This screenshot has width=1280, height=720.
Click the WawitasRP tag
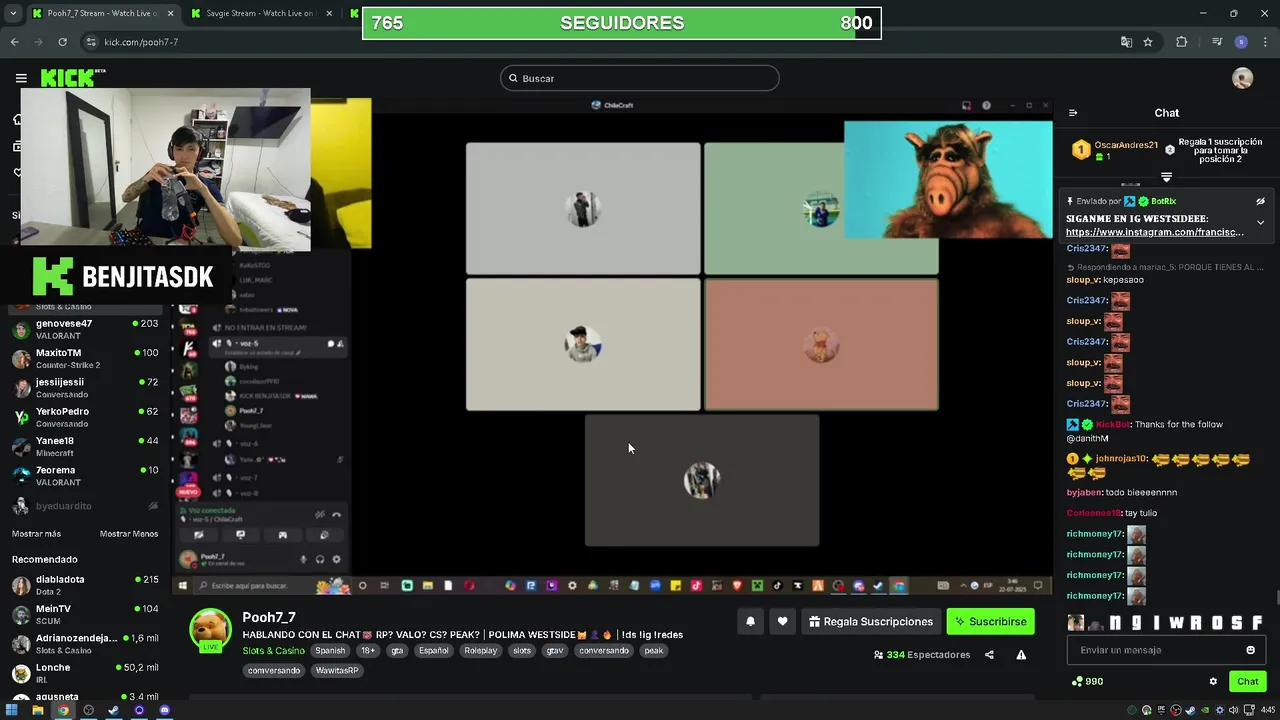pos(337,670)
